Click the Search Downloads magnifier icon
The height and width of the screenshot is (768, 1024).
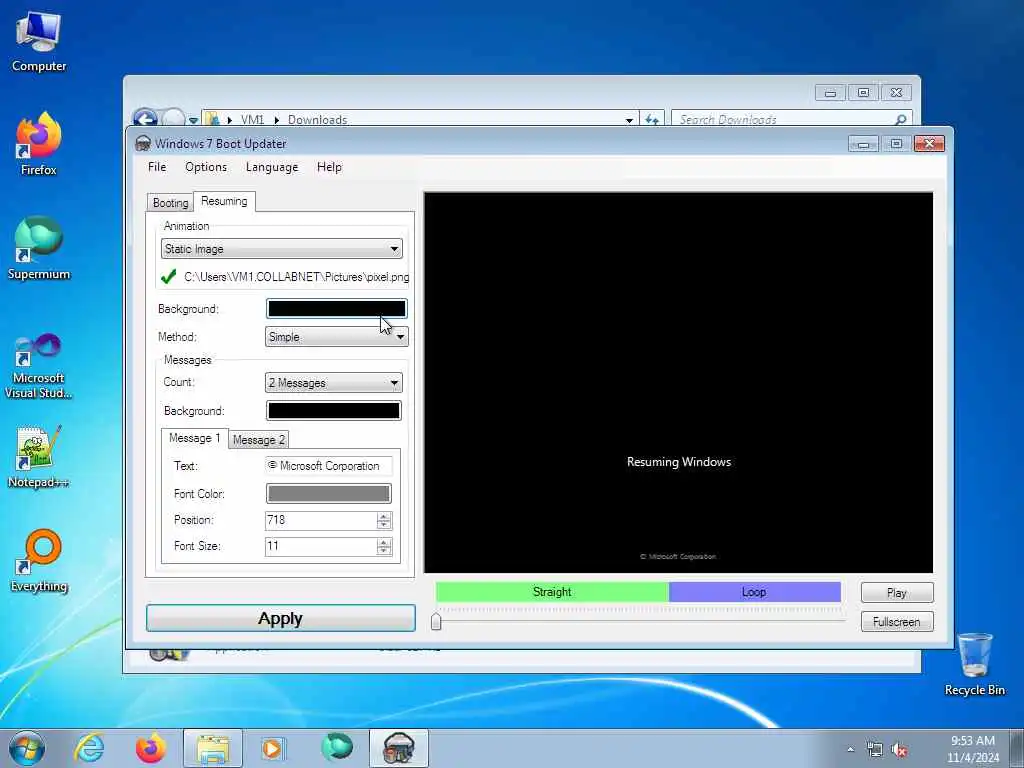[900, 120]
